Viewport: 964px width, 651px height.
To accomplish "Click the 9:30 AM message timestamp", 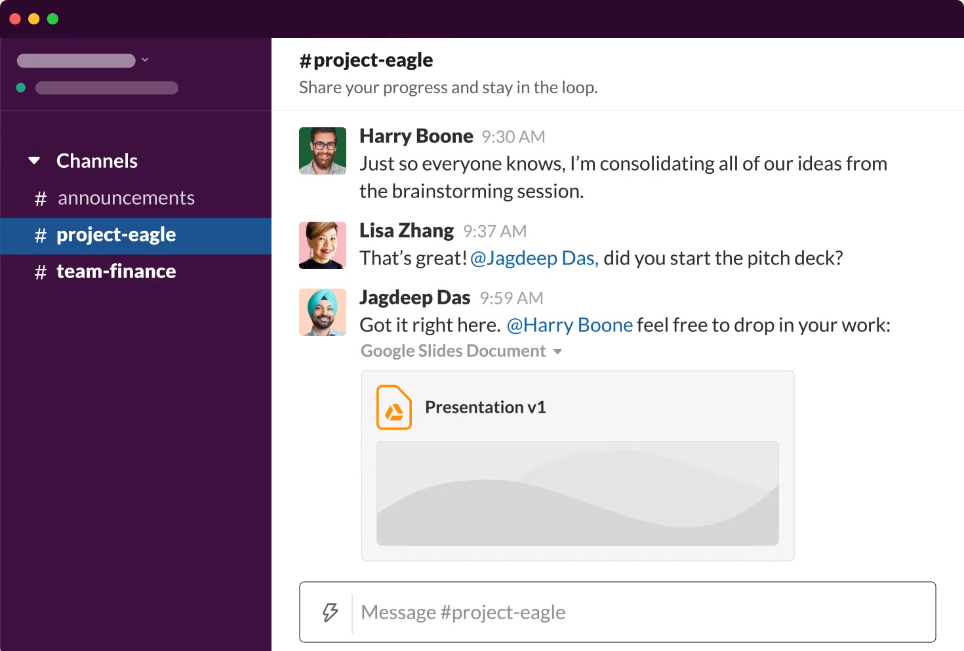I will 513,136.
